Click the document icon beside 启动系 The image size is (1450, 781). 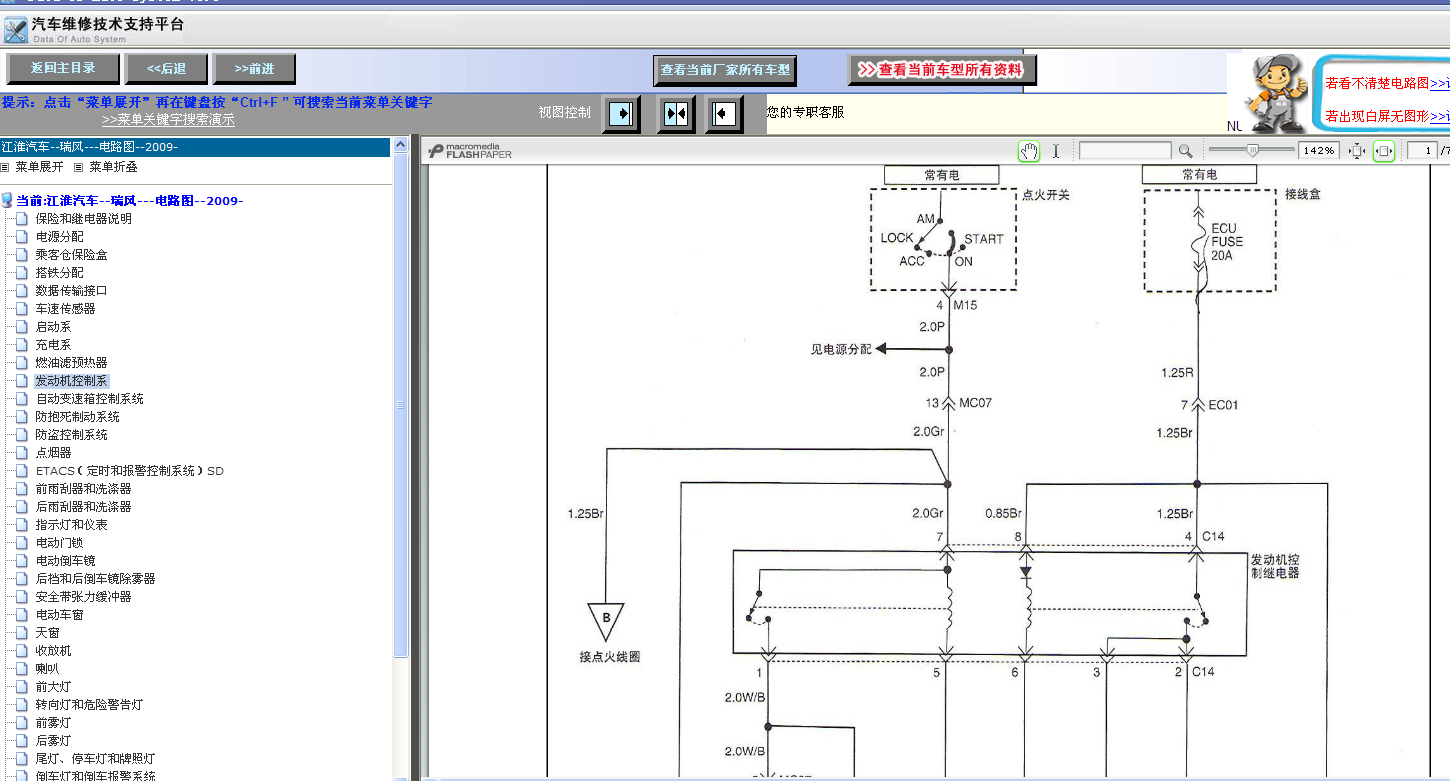click(x=22, y=327)
